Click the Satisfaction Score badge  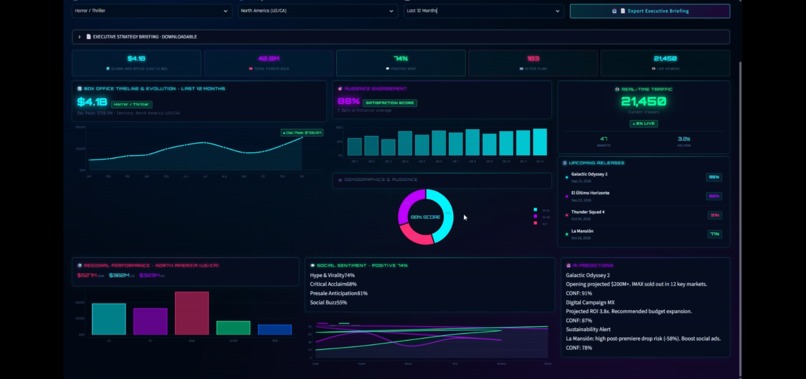(390, 103)
